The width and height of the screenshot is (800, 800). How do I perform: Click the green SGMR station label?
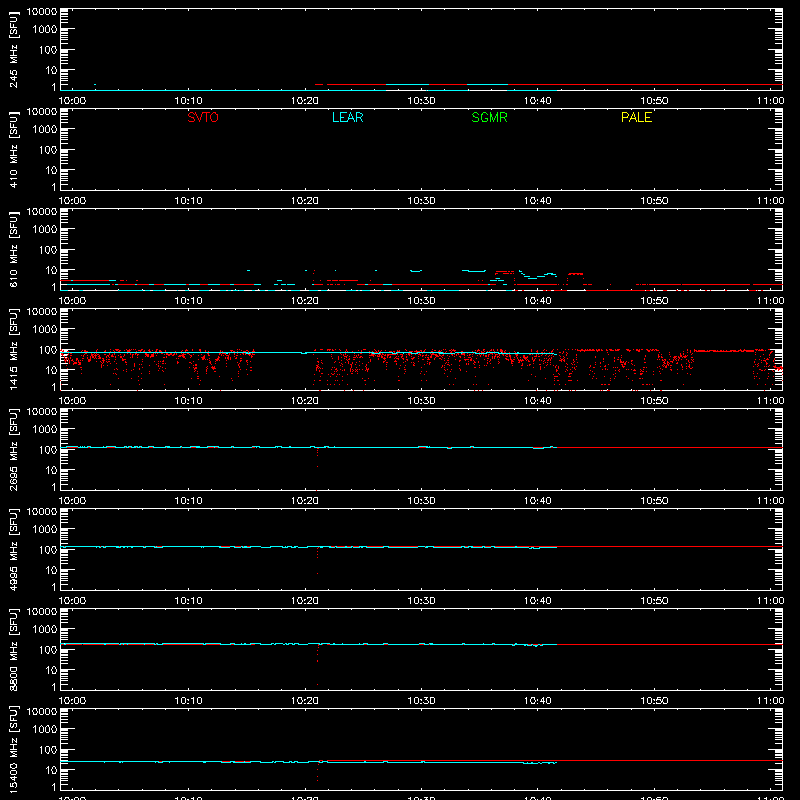click(489, 117)
